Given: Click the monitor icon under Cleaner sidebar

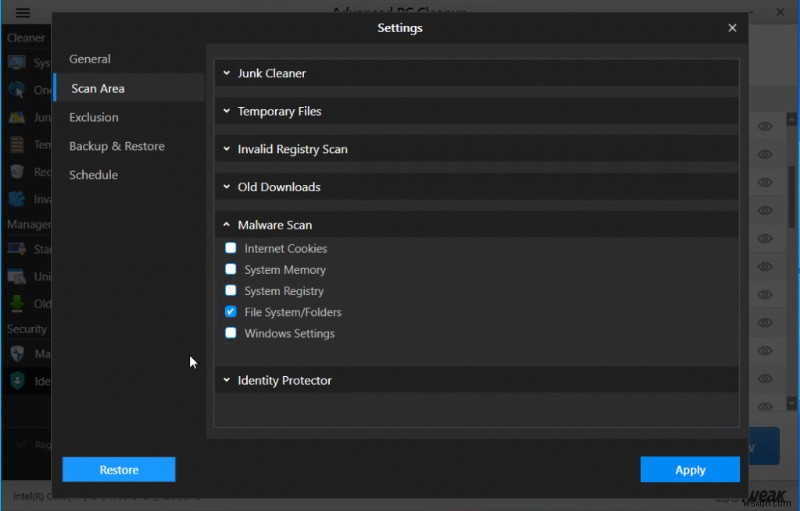Looking at the screenshot, I should [16, 63].
